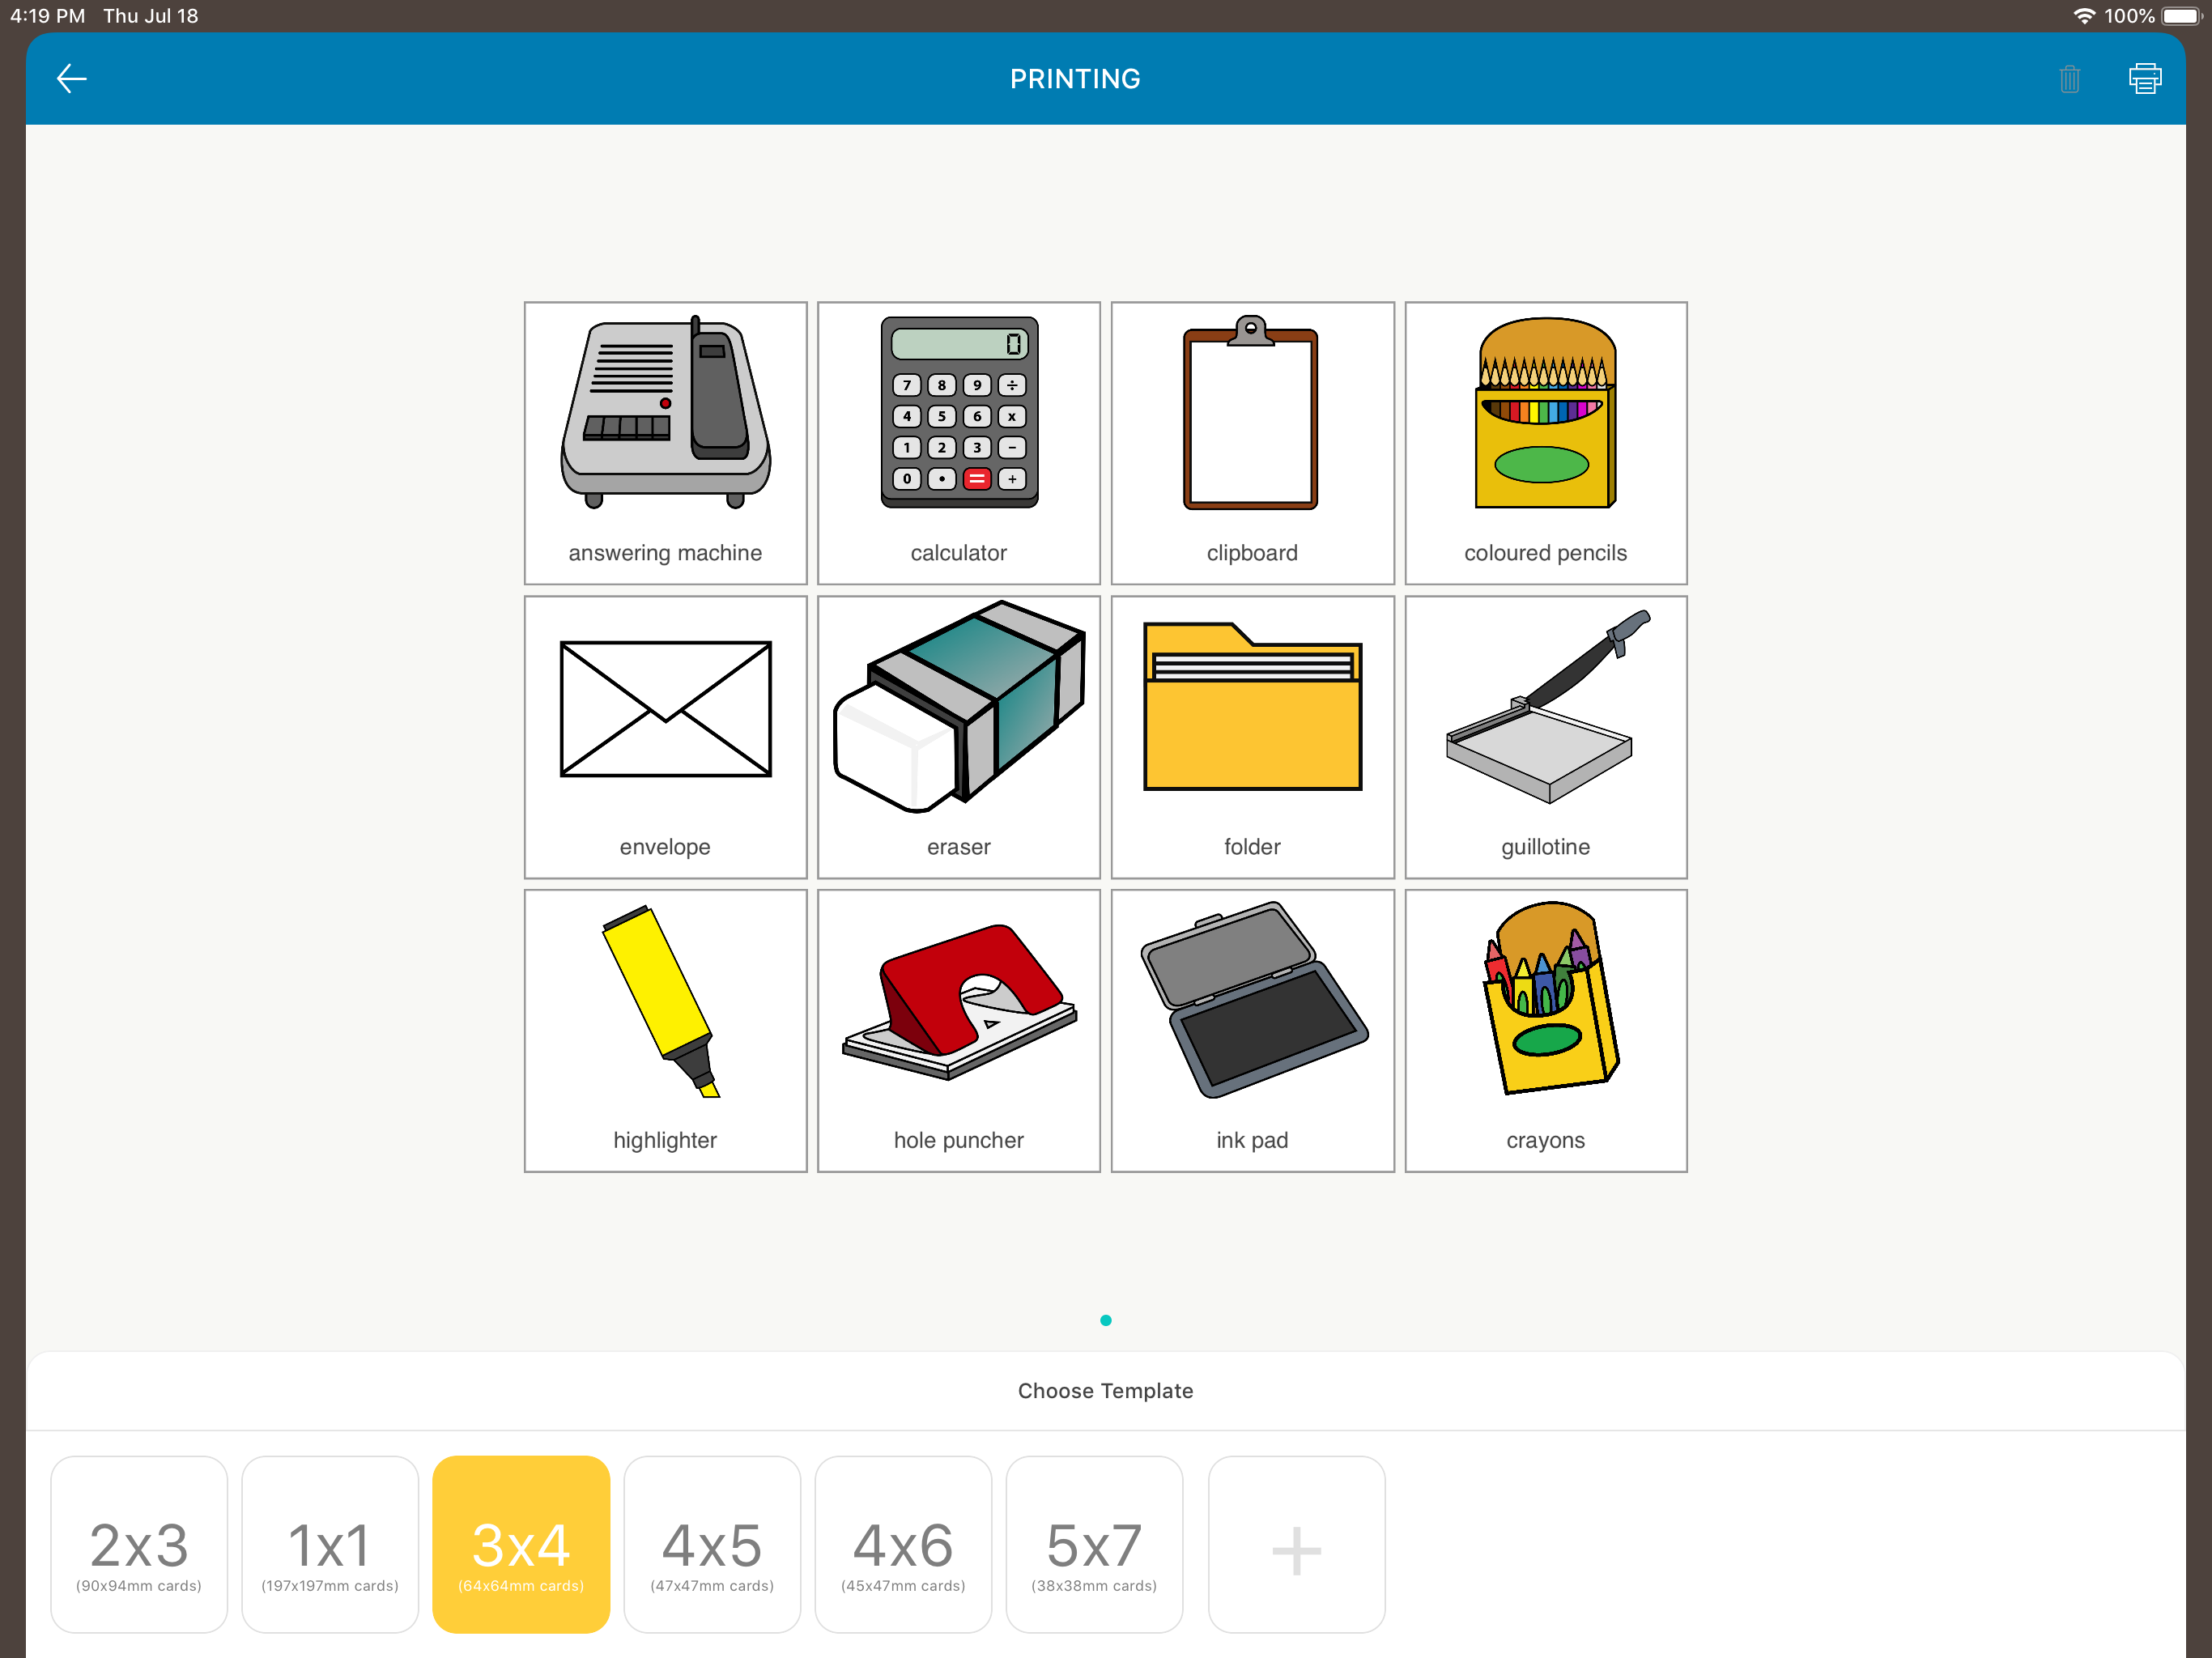Image resolution: width=2212 pixels, height=1658 pixels.
Task: Select the guillotine card
Action: [x=1545, y=736]
